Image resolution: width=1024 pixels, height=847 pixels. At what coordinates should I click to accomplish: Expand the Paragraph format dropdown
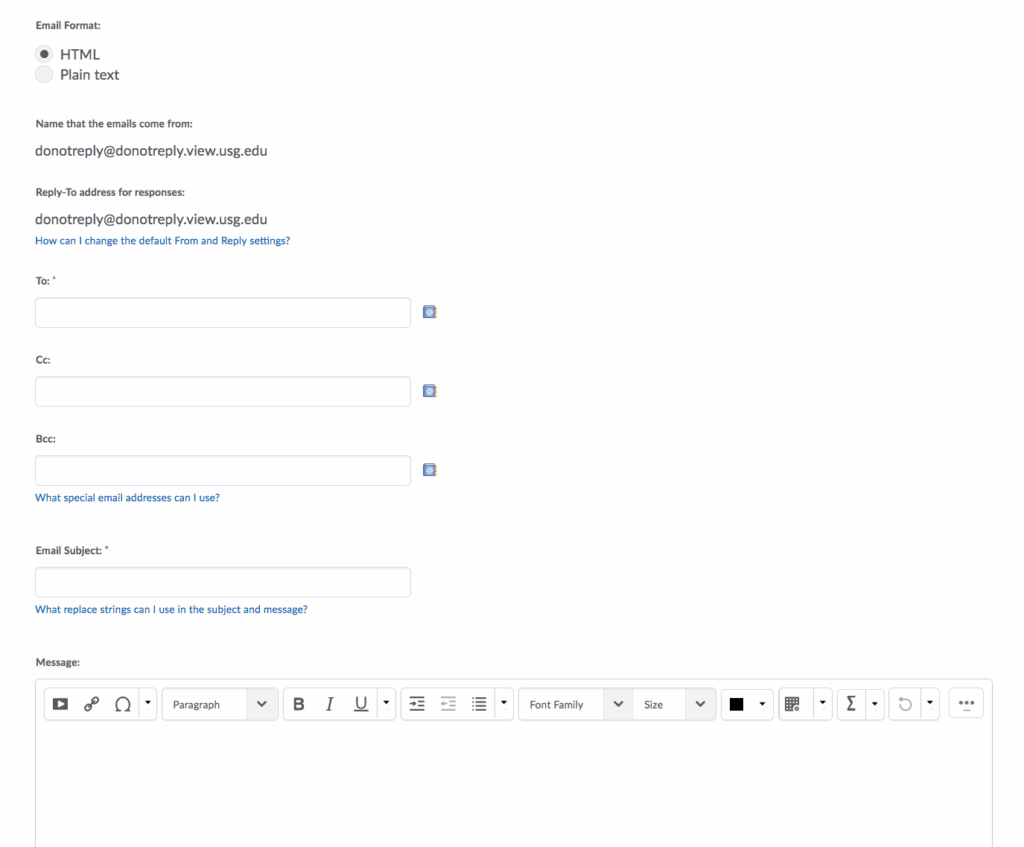220,704
